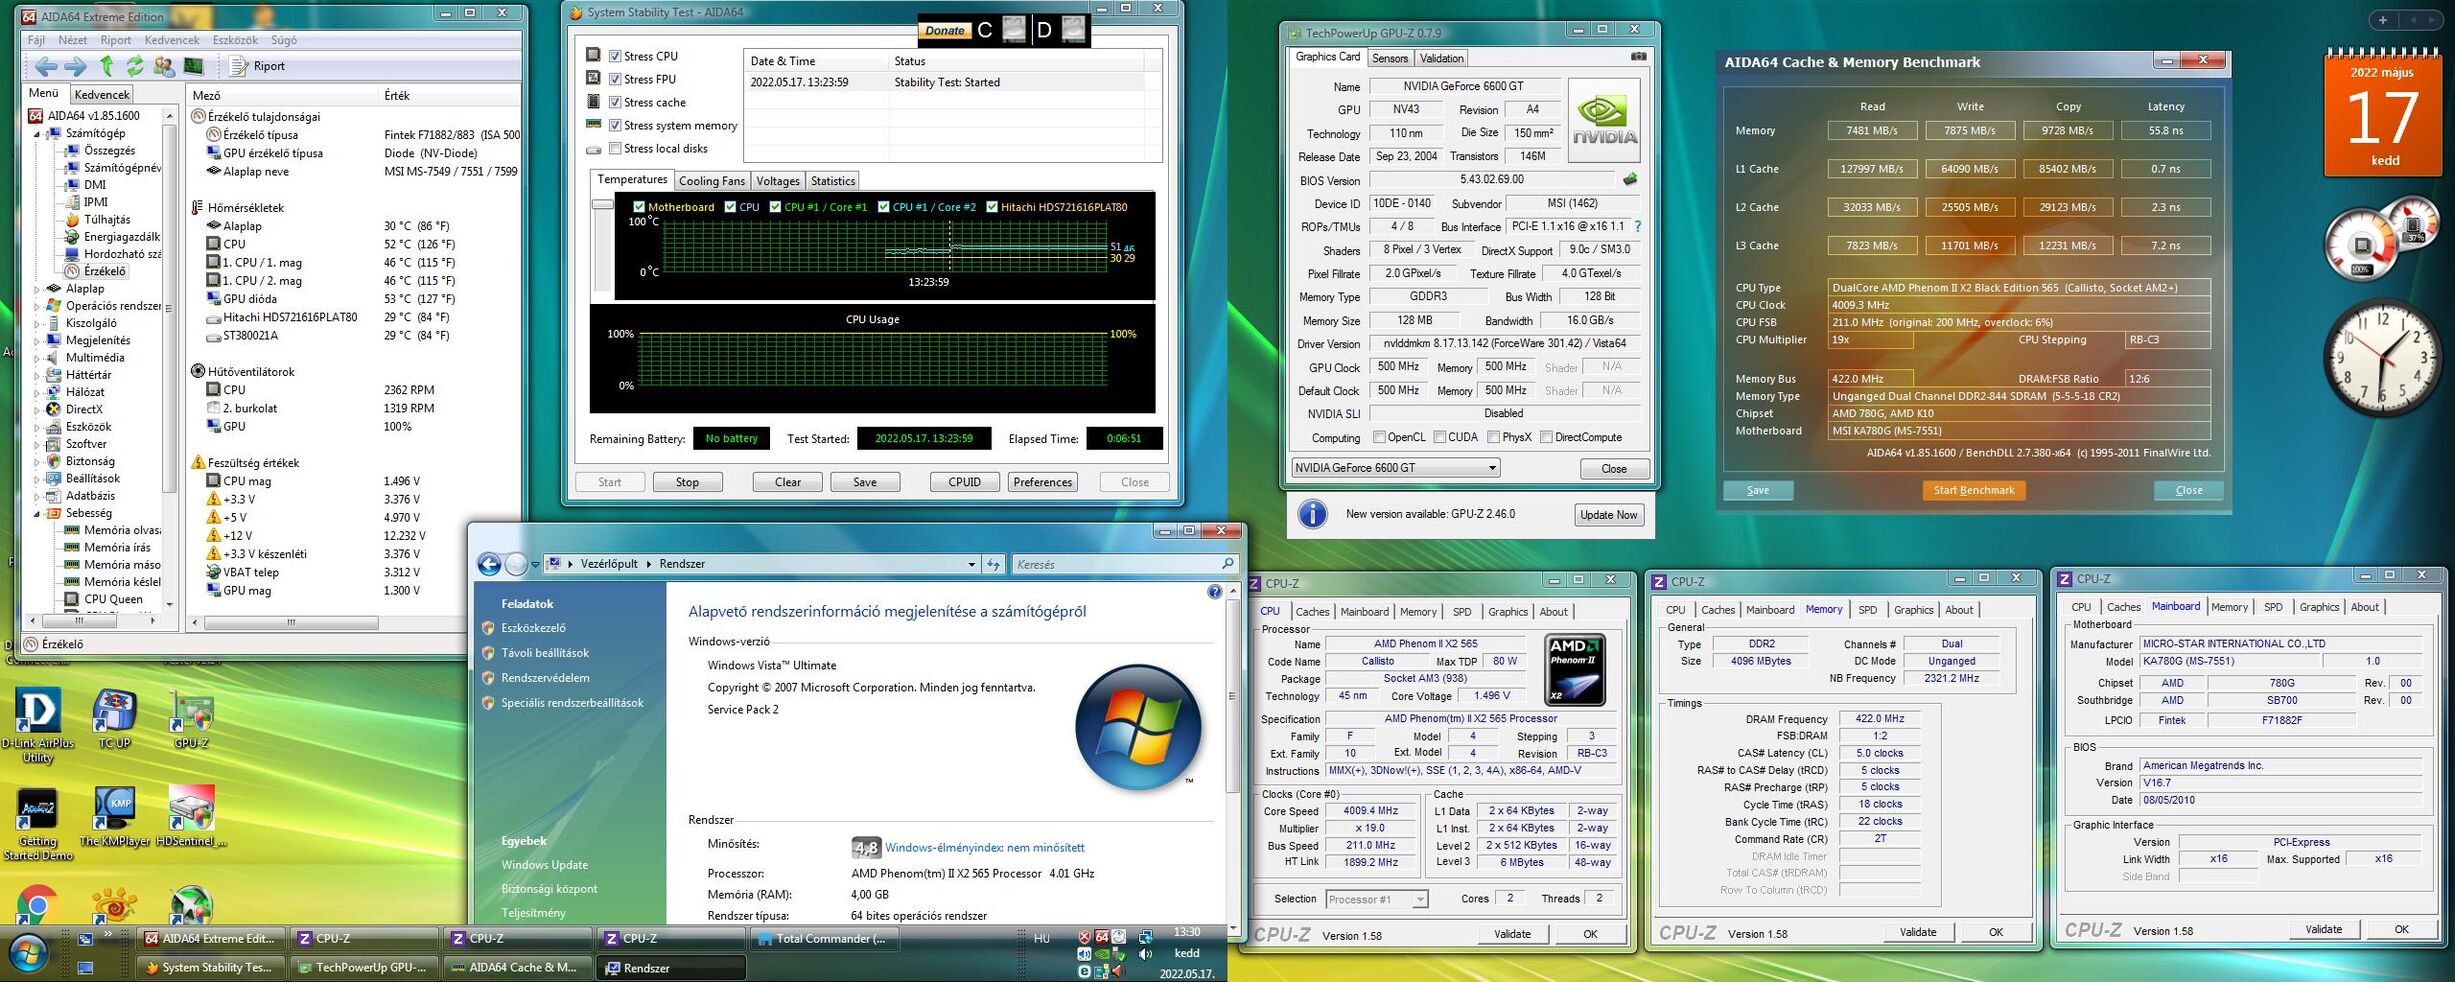Click AIDA64 toolbar green monitor graph icon

[x=194, y=66]
